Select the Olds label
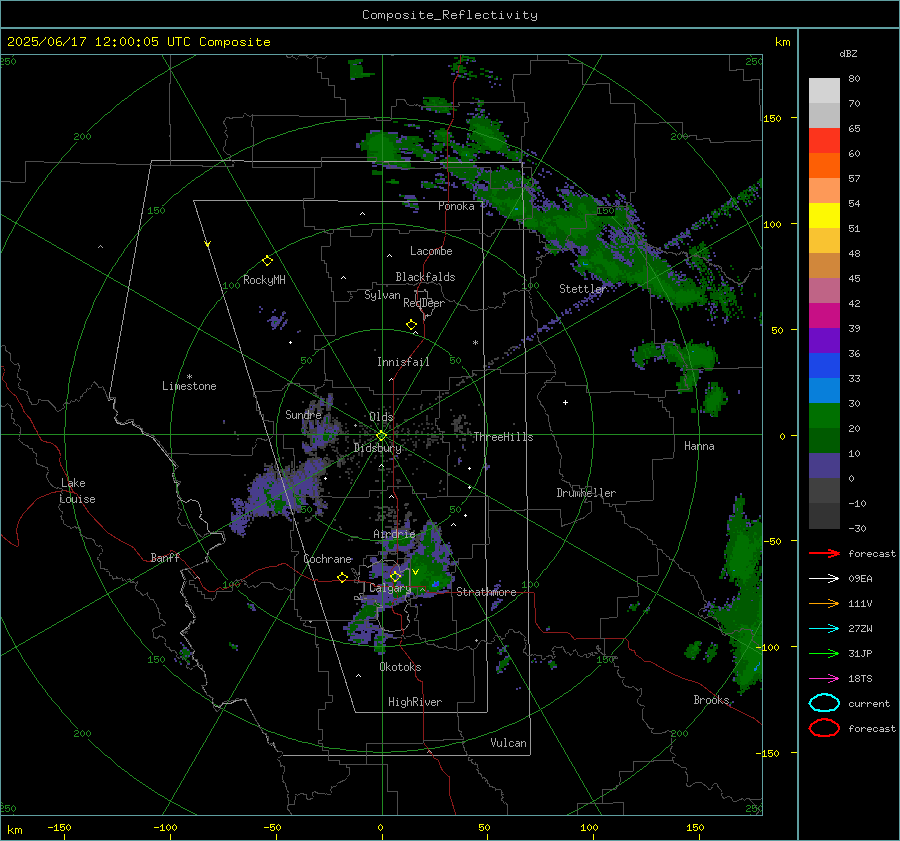 pos(381,416)
